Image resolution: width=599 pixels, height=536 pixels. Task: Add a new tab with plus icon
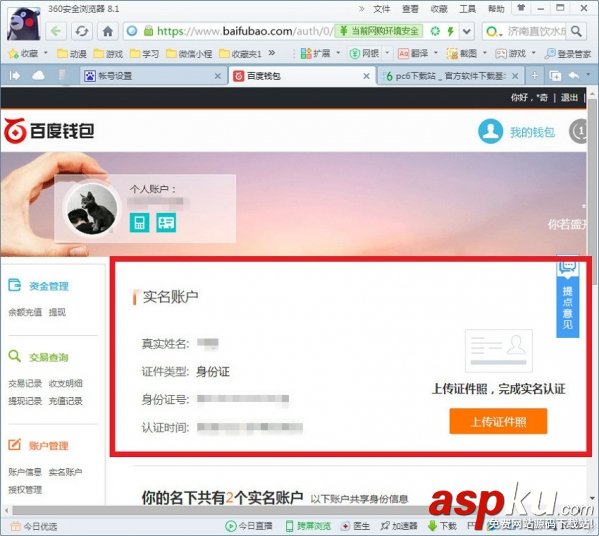point(534,76)
